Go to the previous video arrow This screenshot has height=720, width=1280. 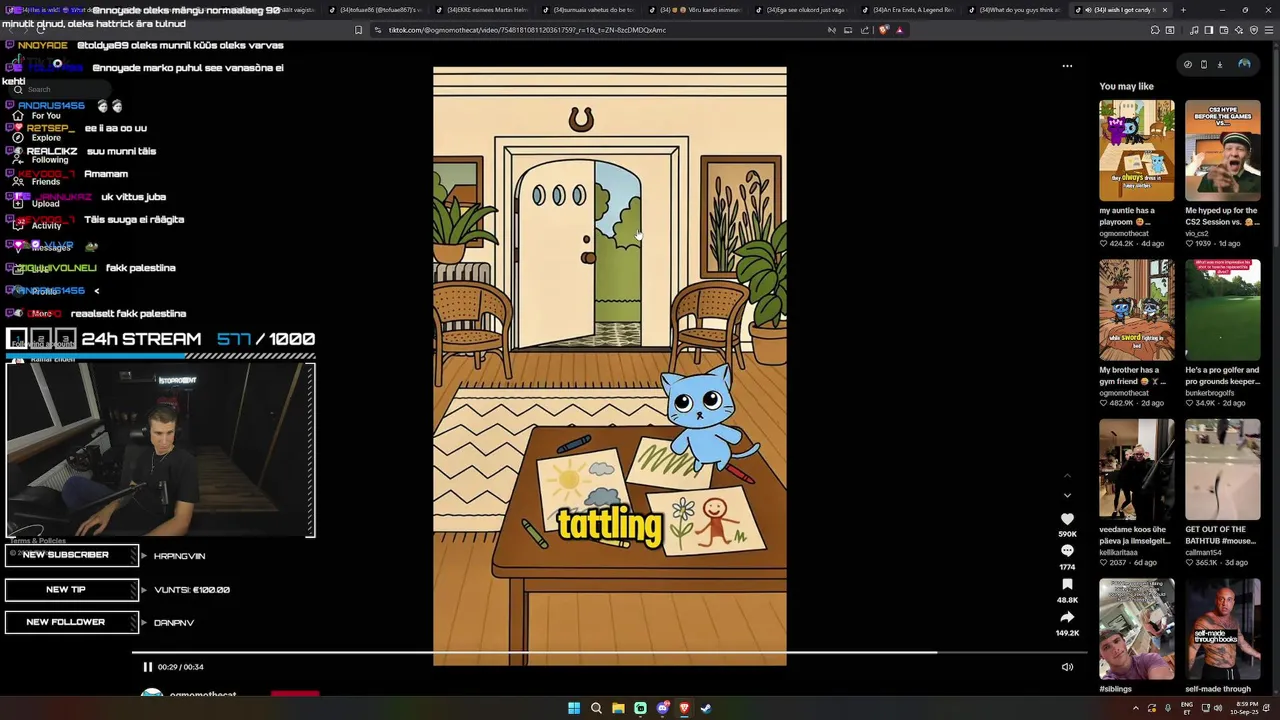[1067, 476]
